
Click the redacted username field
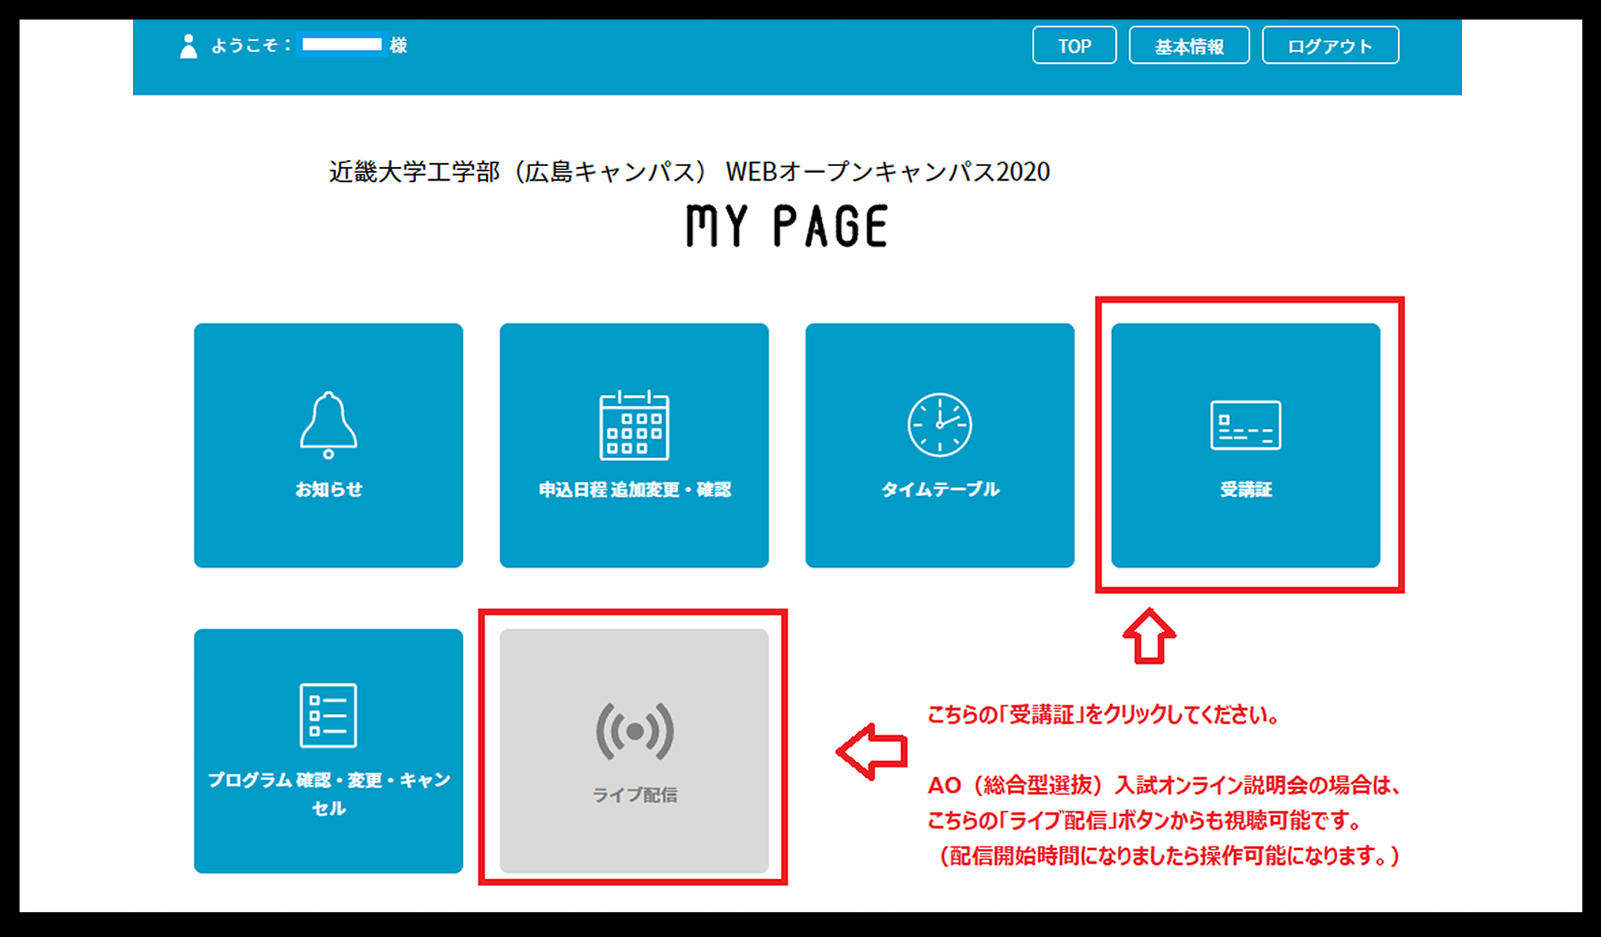[x=342, y=45]
